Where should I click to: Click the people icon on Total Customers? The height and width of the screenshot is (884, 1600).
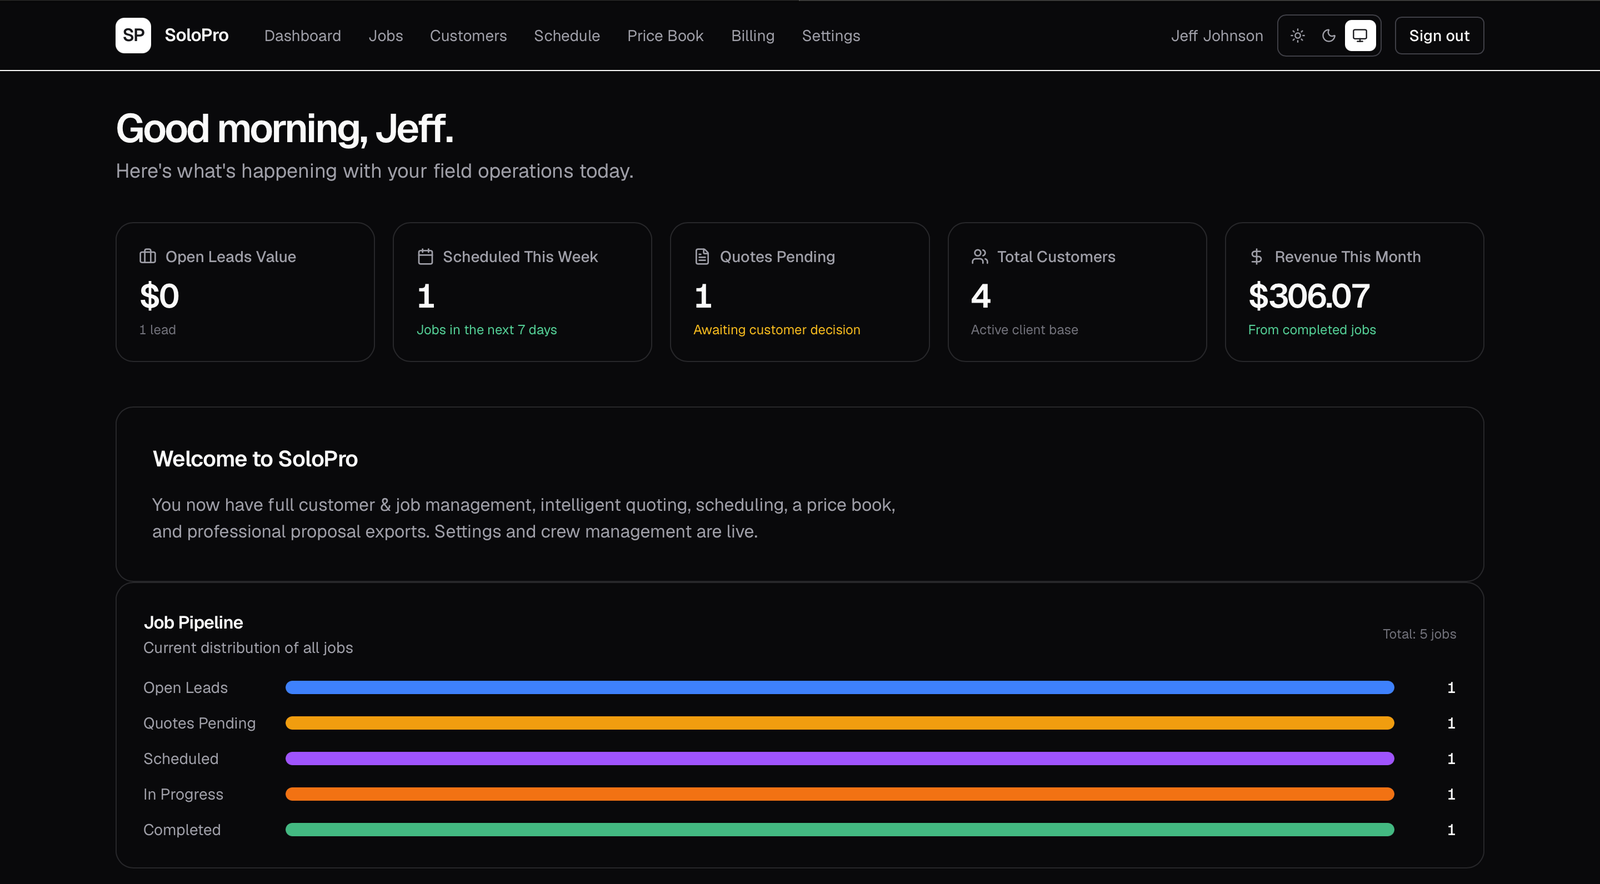pyautogui.click(x=980, y=257)
